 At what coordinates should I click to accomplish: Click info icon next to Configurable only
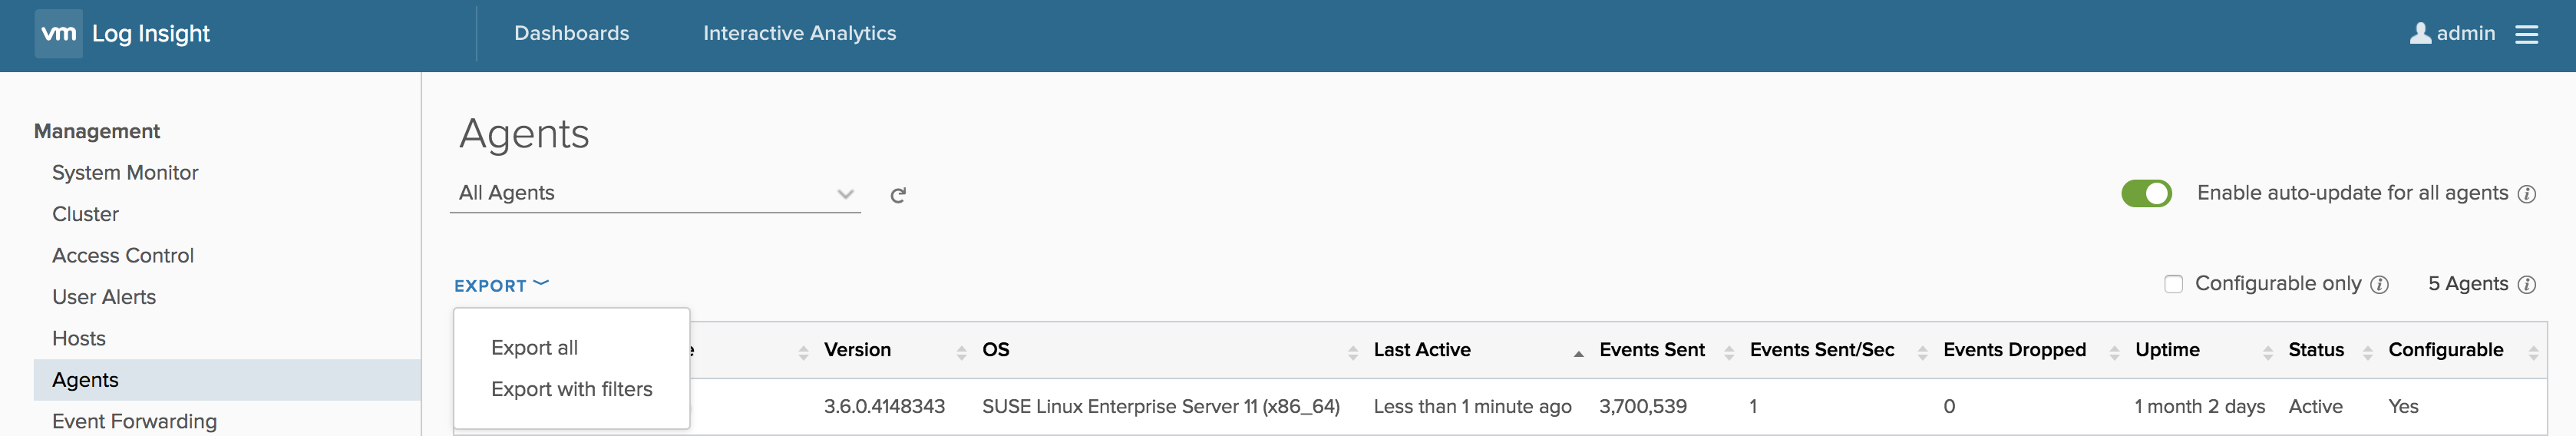tap(2379, 285)
